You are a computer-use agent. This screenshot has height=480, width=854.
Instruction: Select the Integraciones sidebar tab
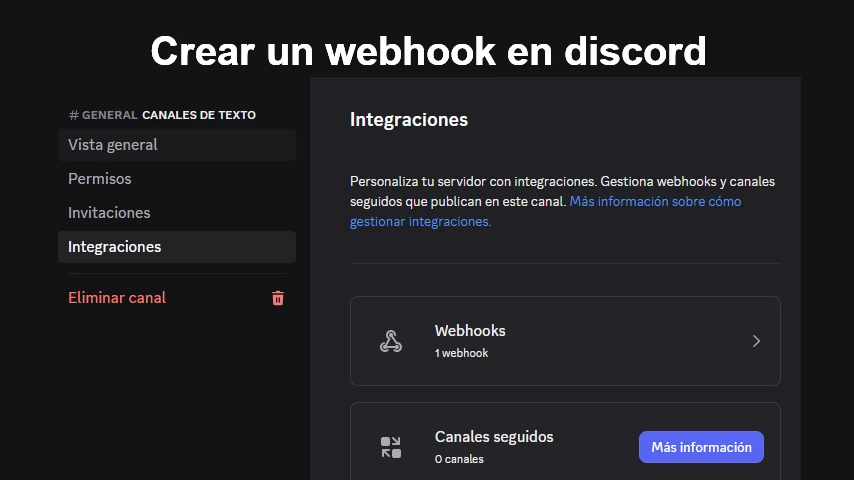coord(177,247)
